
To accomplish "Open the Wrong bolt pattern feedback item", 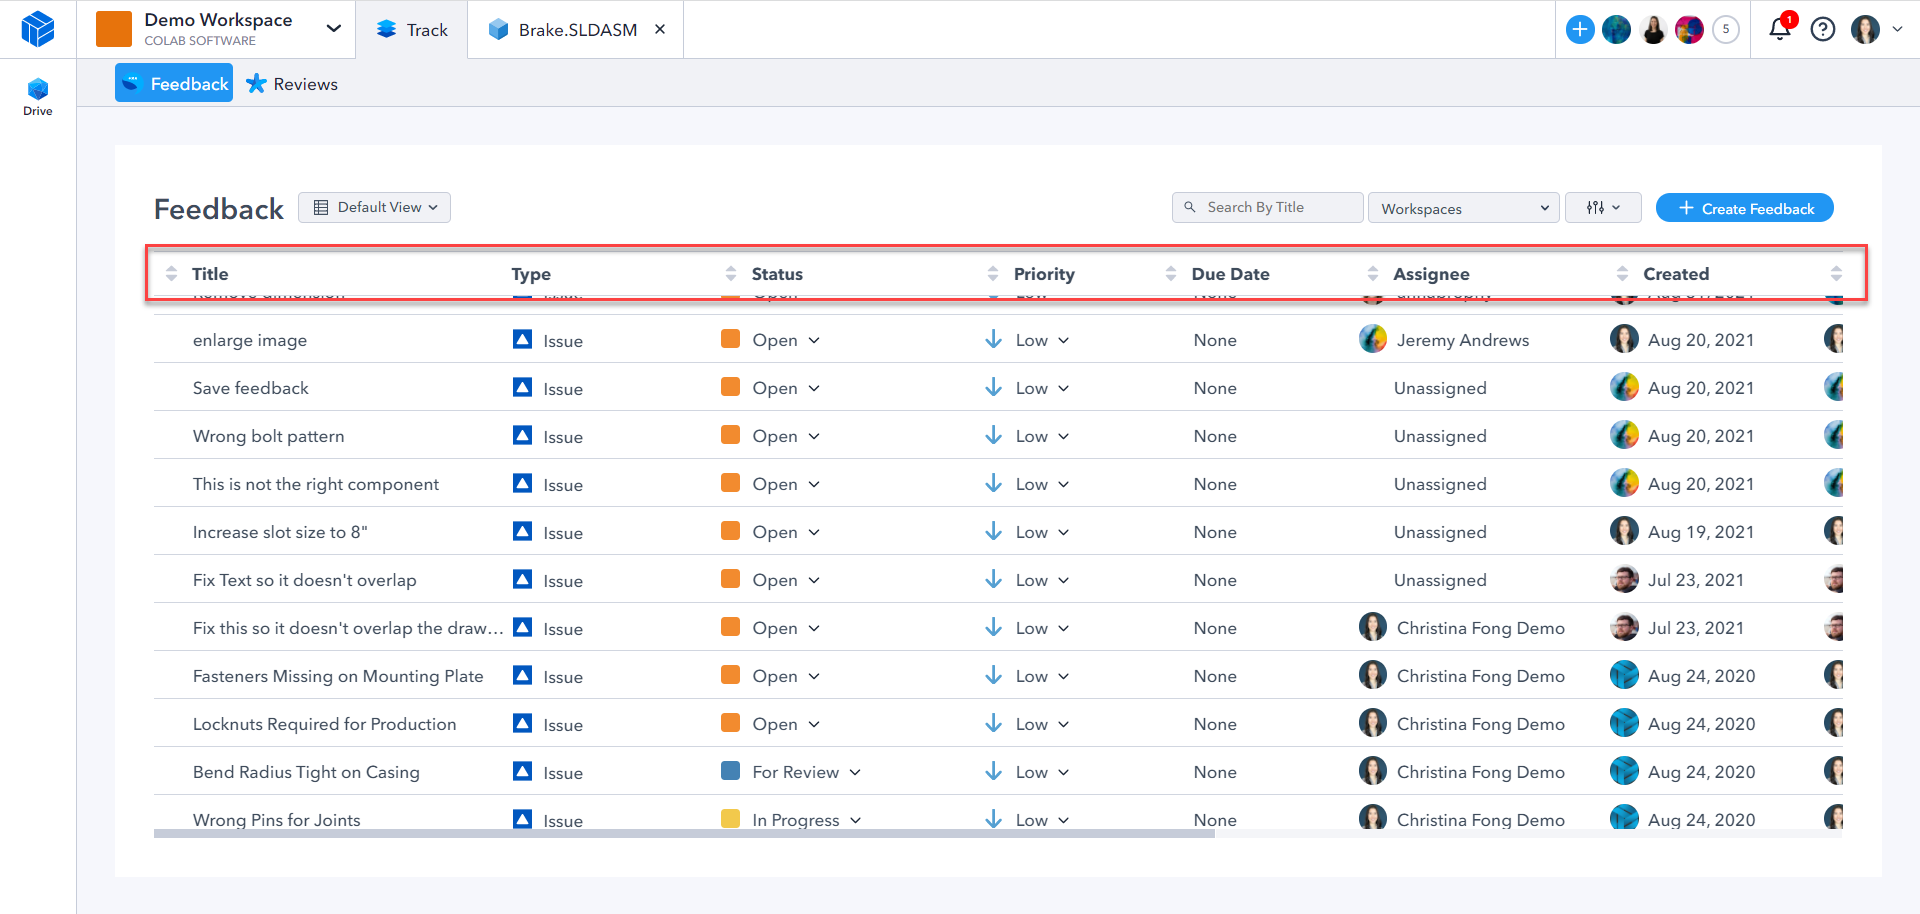I will click(268, 436).
